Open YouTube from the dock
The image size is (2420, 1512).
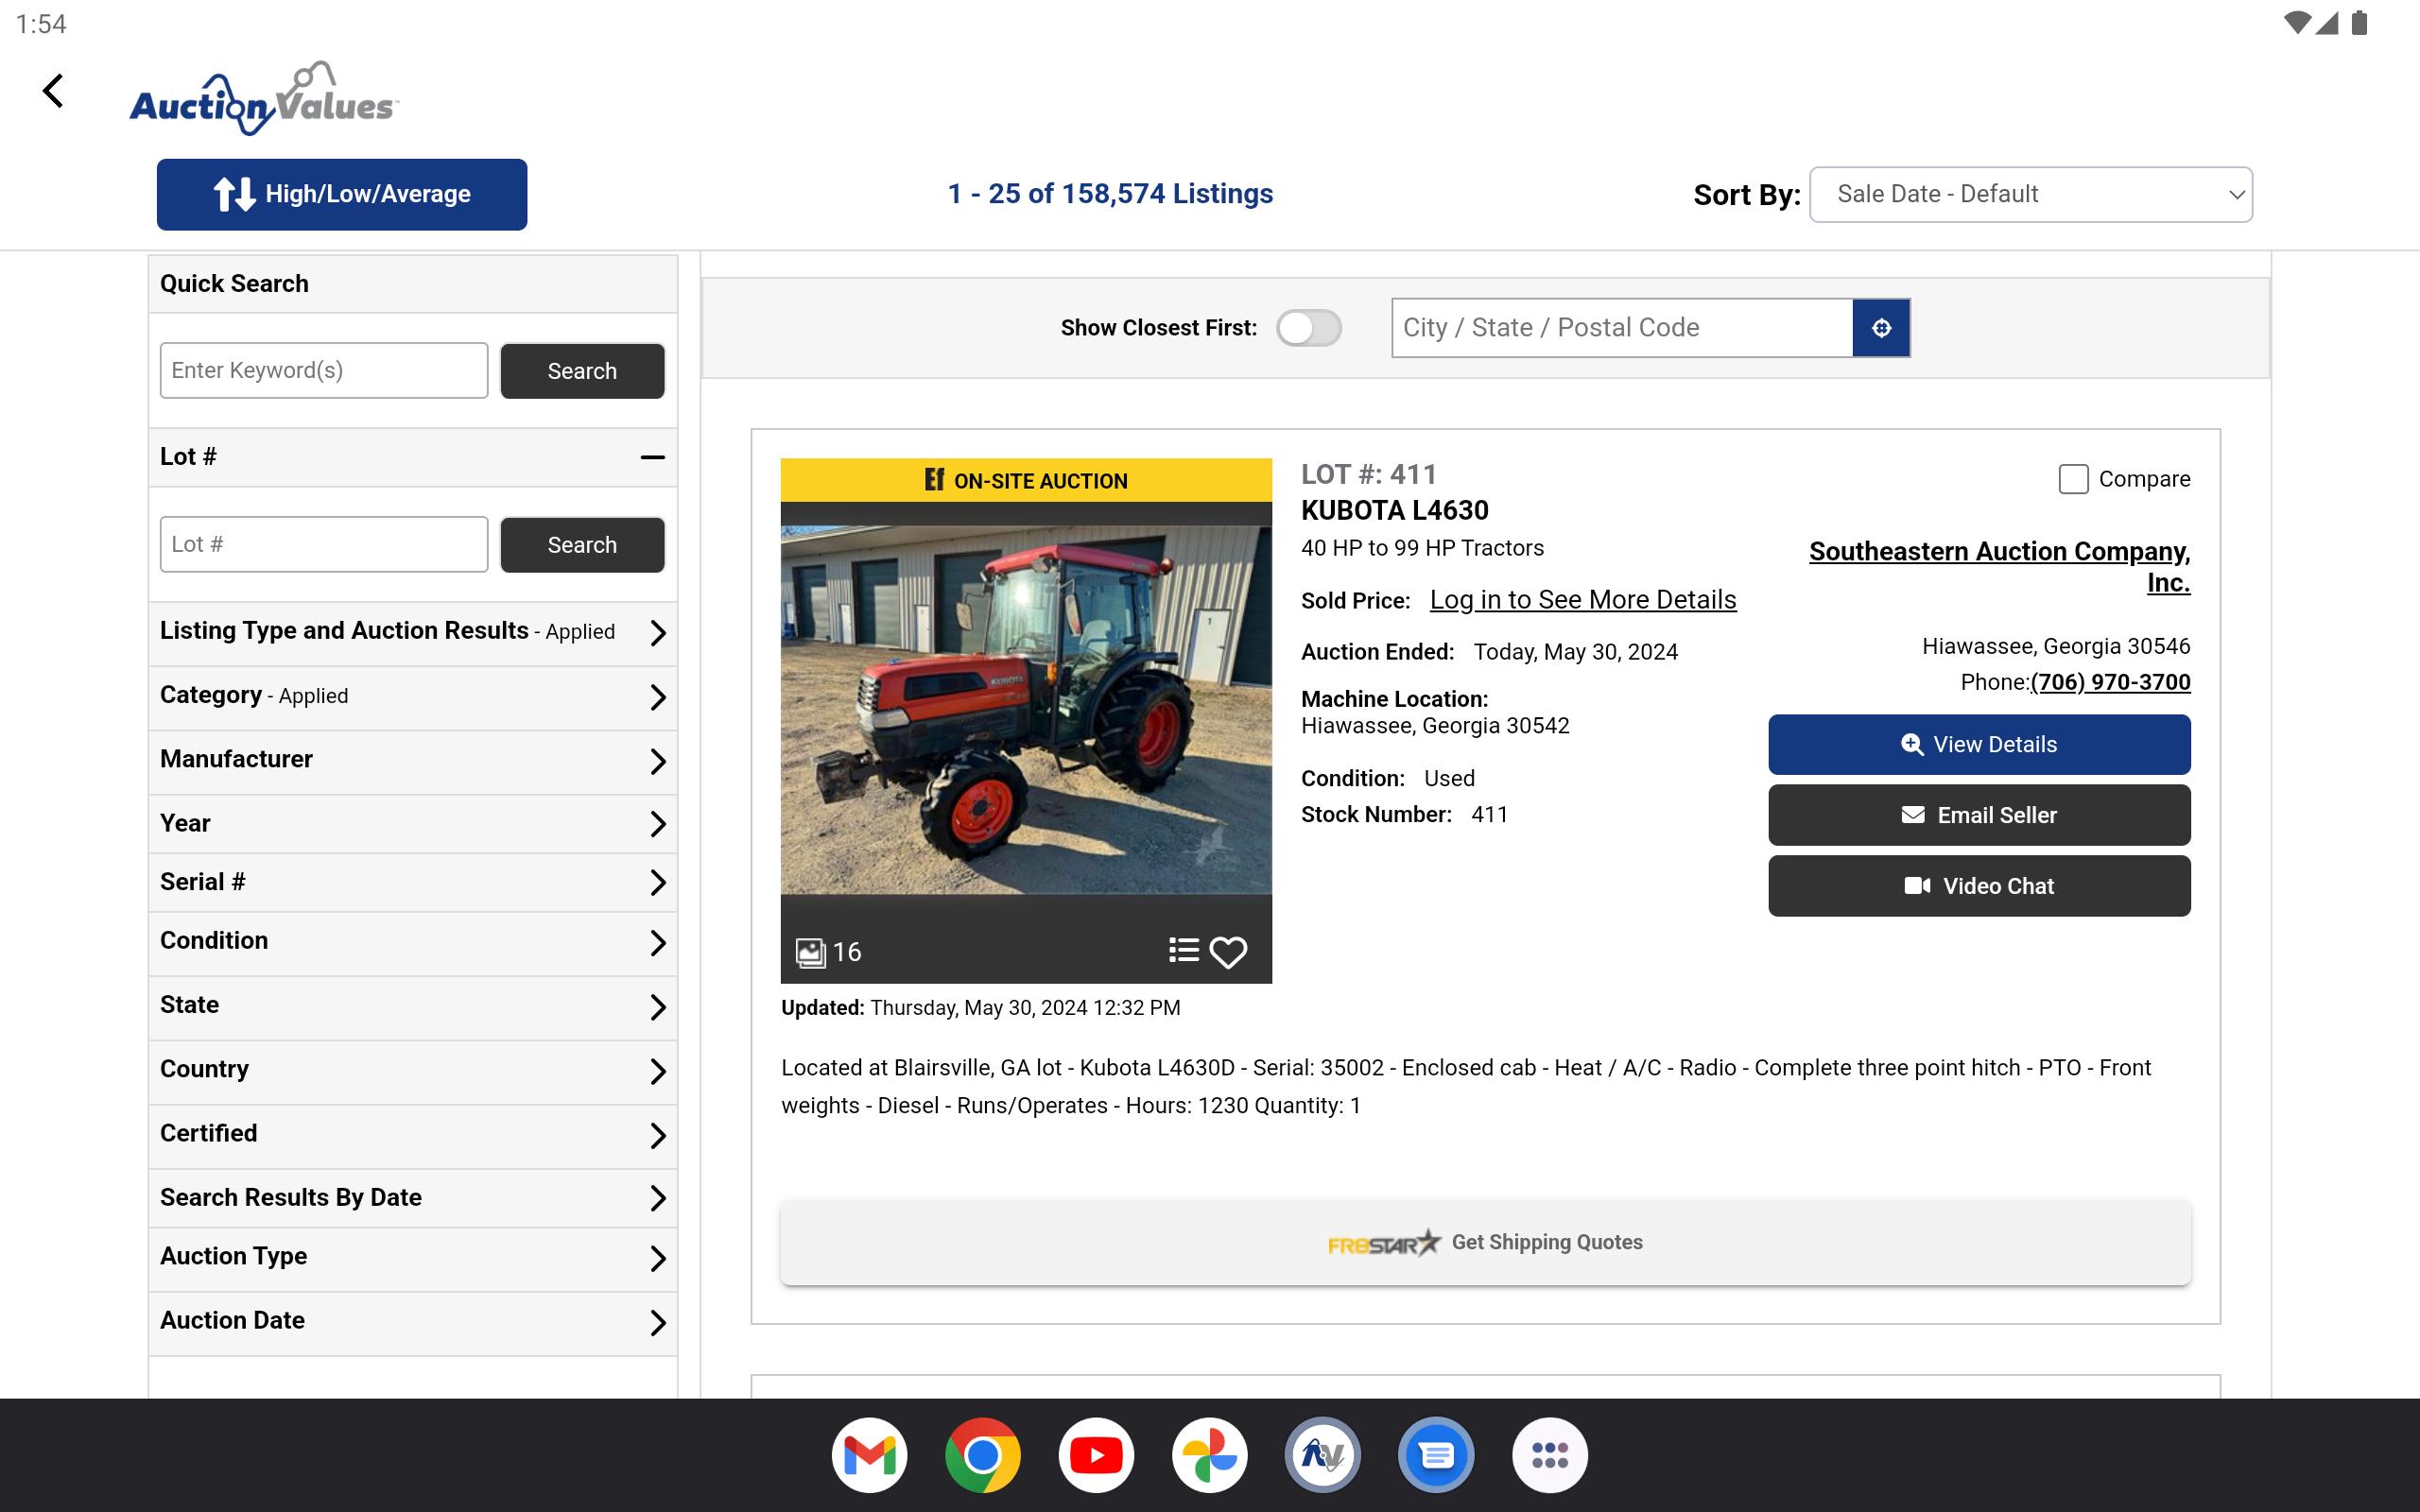(x=1096, y=1455)
